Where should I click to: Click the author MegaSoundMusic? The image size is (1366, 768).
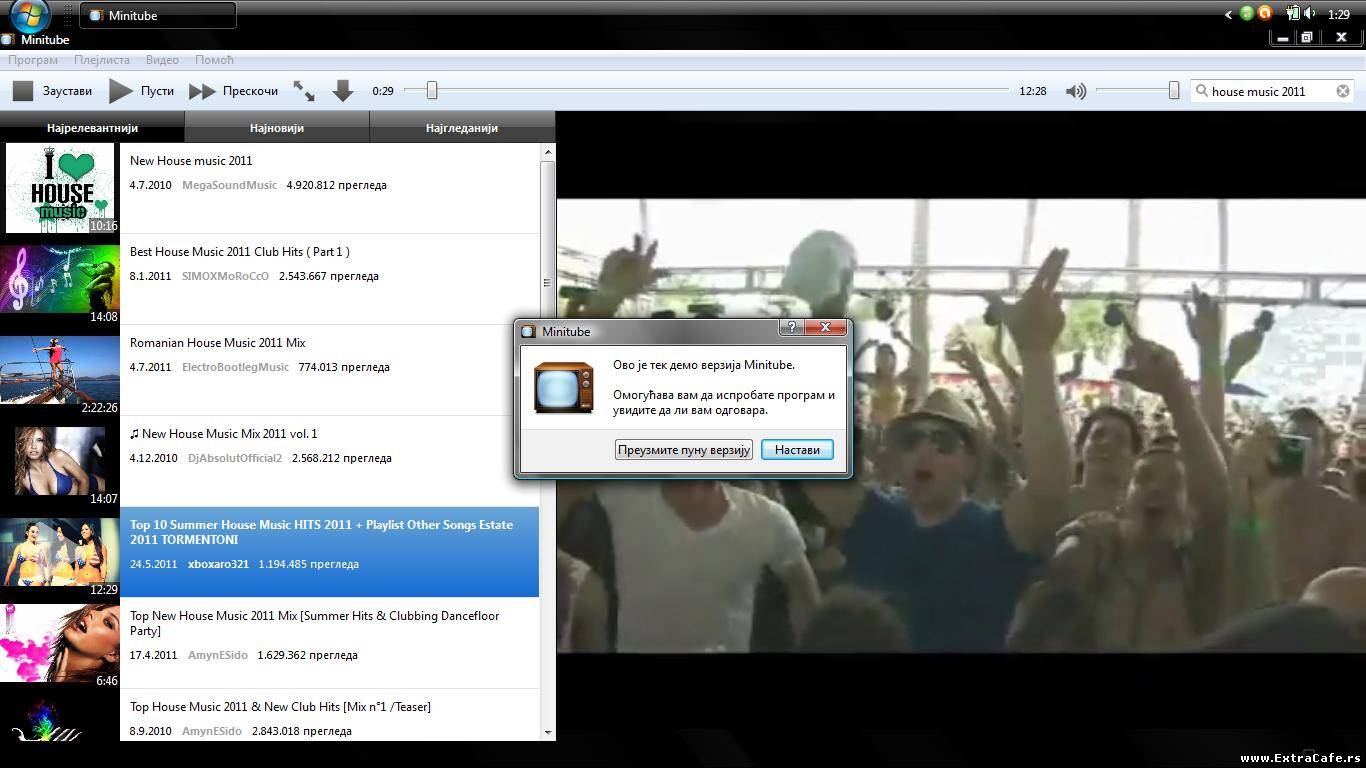(x=230, y=185)
